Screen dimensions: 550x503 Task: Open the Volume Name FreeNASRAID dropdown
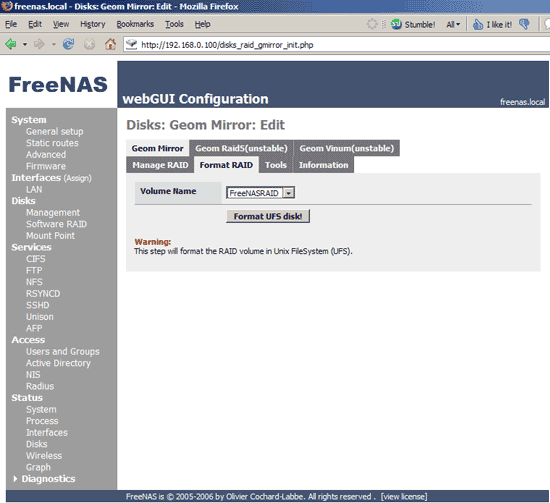pyautogui.click(x=260, y=193)
